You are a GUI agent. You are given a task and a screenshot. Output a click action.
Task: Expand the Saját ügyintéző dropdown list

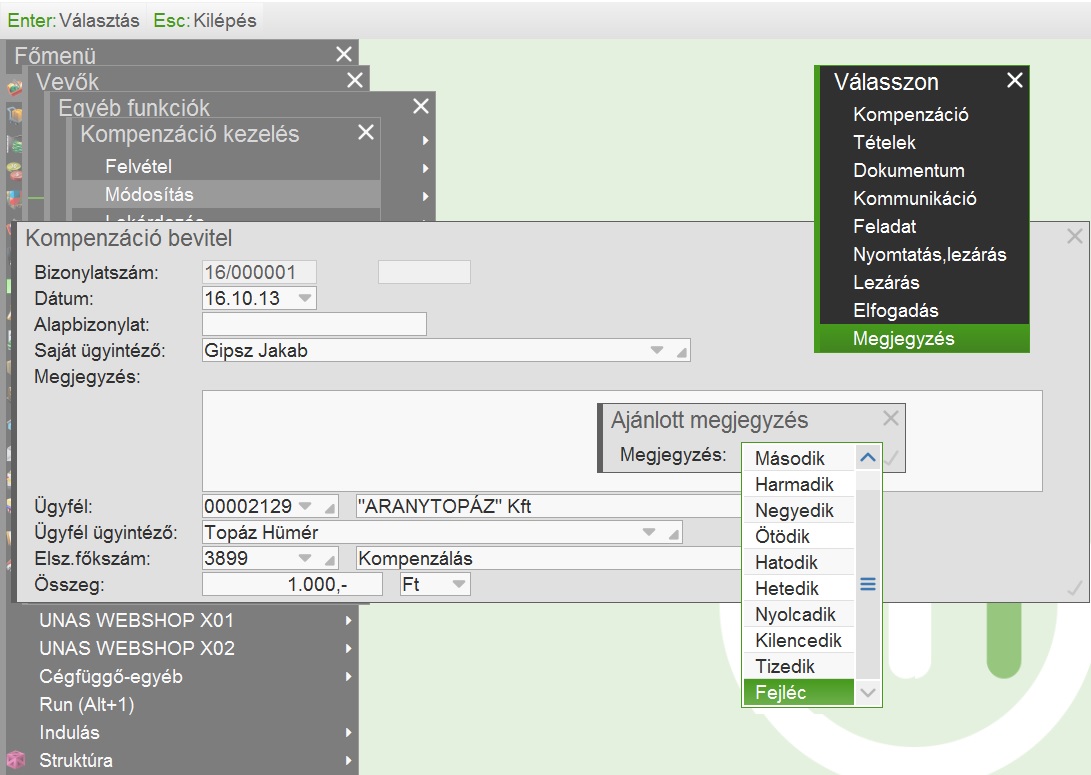coord(657,351)
